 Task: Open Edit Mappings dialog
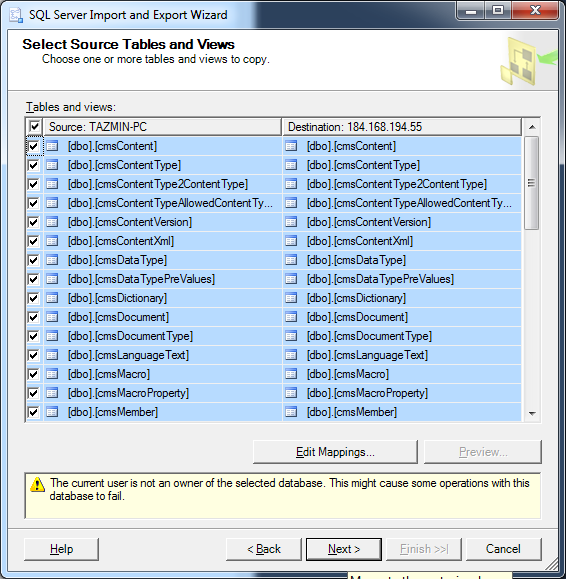tap(335, 452)
